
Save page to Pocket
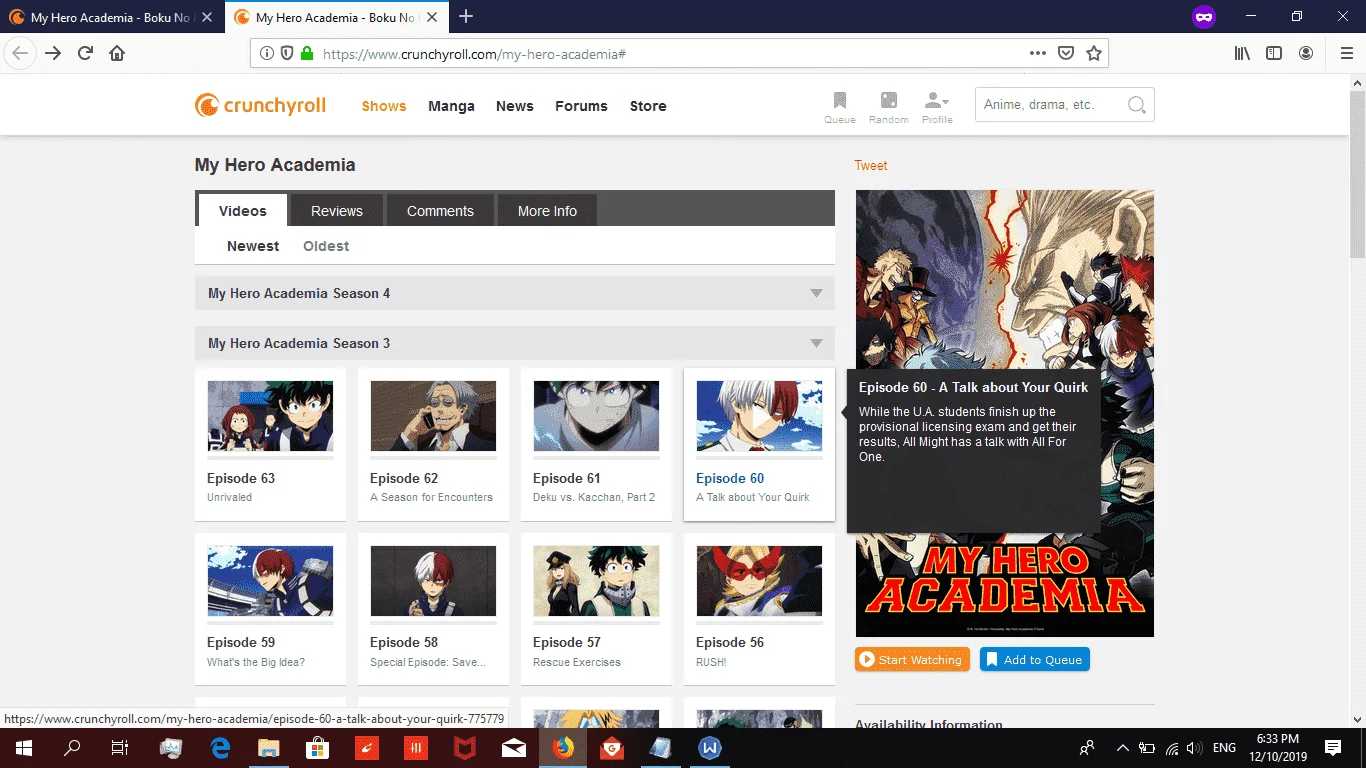(1066, 53)
